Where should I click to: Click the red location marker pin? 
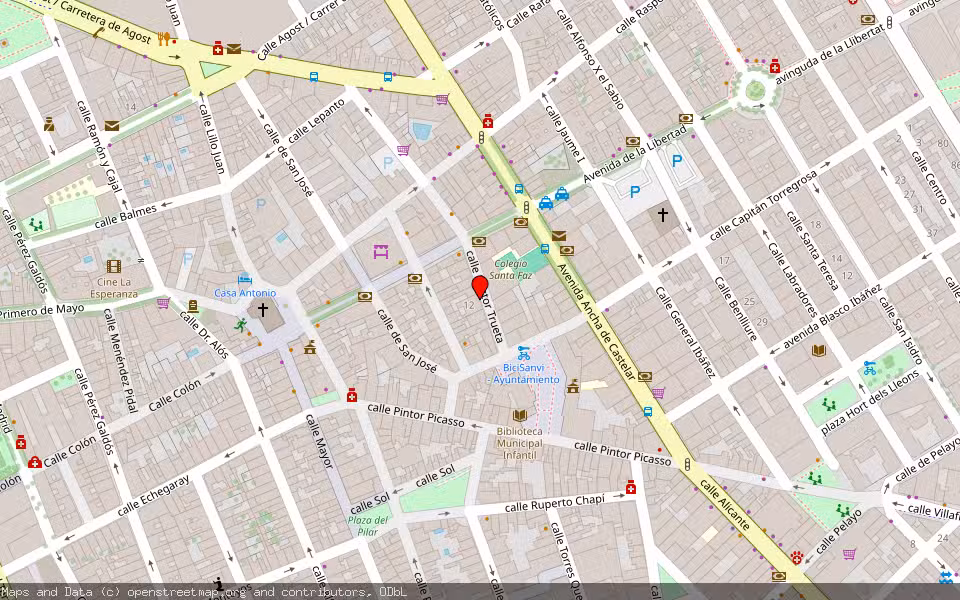[481, 287]
